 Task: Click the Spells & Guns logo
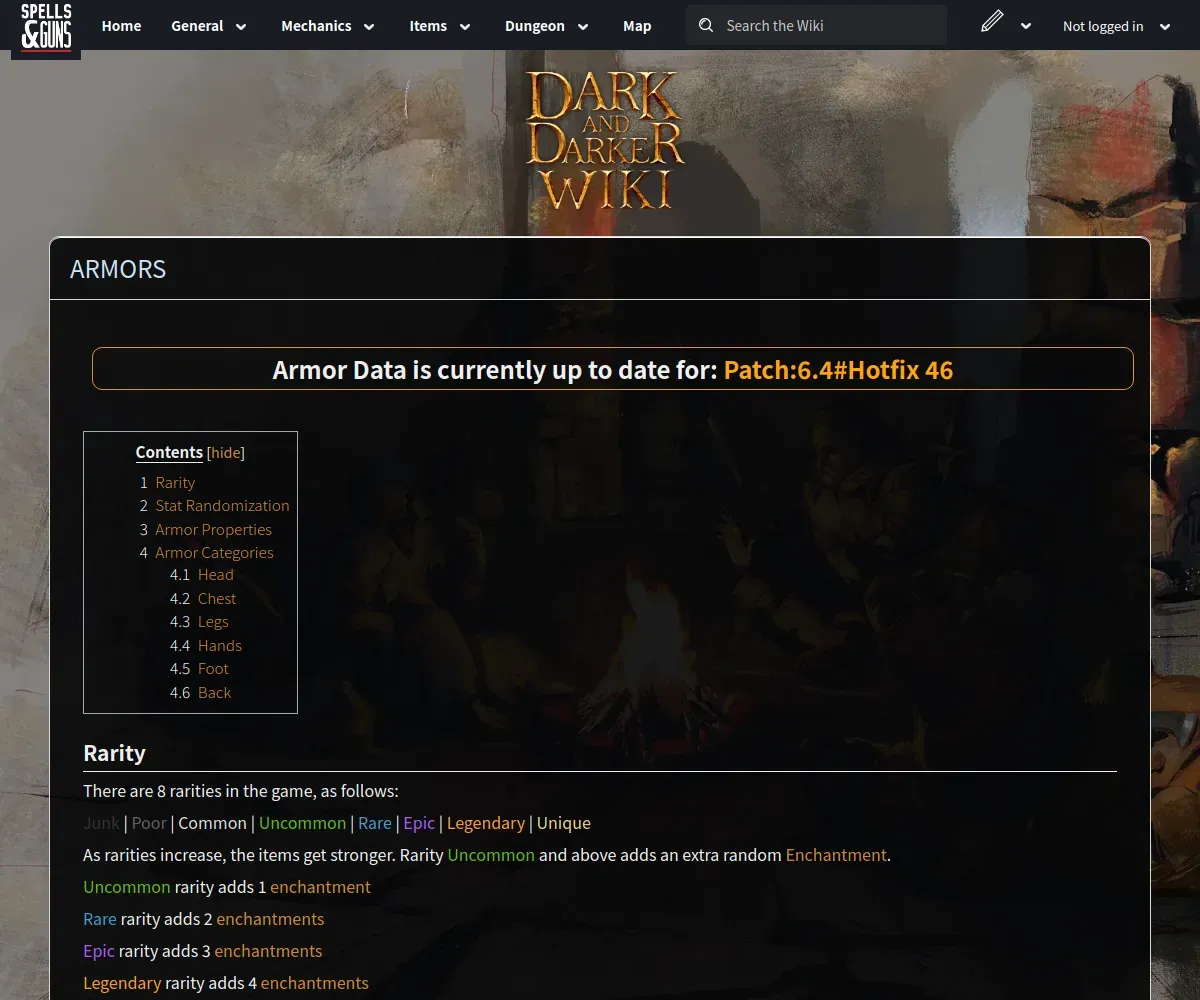(x=46, y=28)
